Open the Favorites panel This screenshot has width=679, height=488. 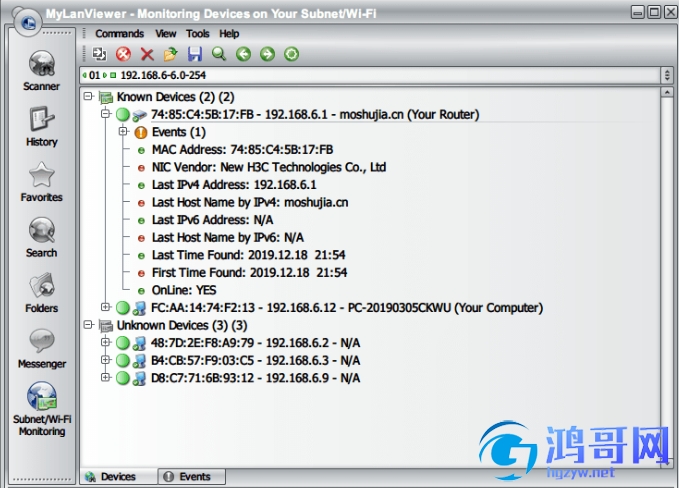[x=41, y=182]
